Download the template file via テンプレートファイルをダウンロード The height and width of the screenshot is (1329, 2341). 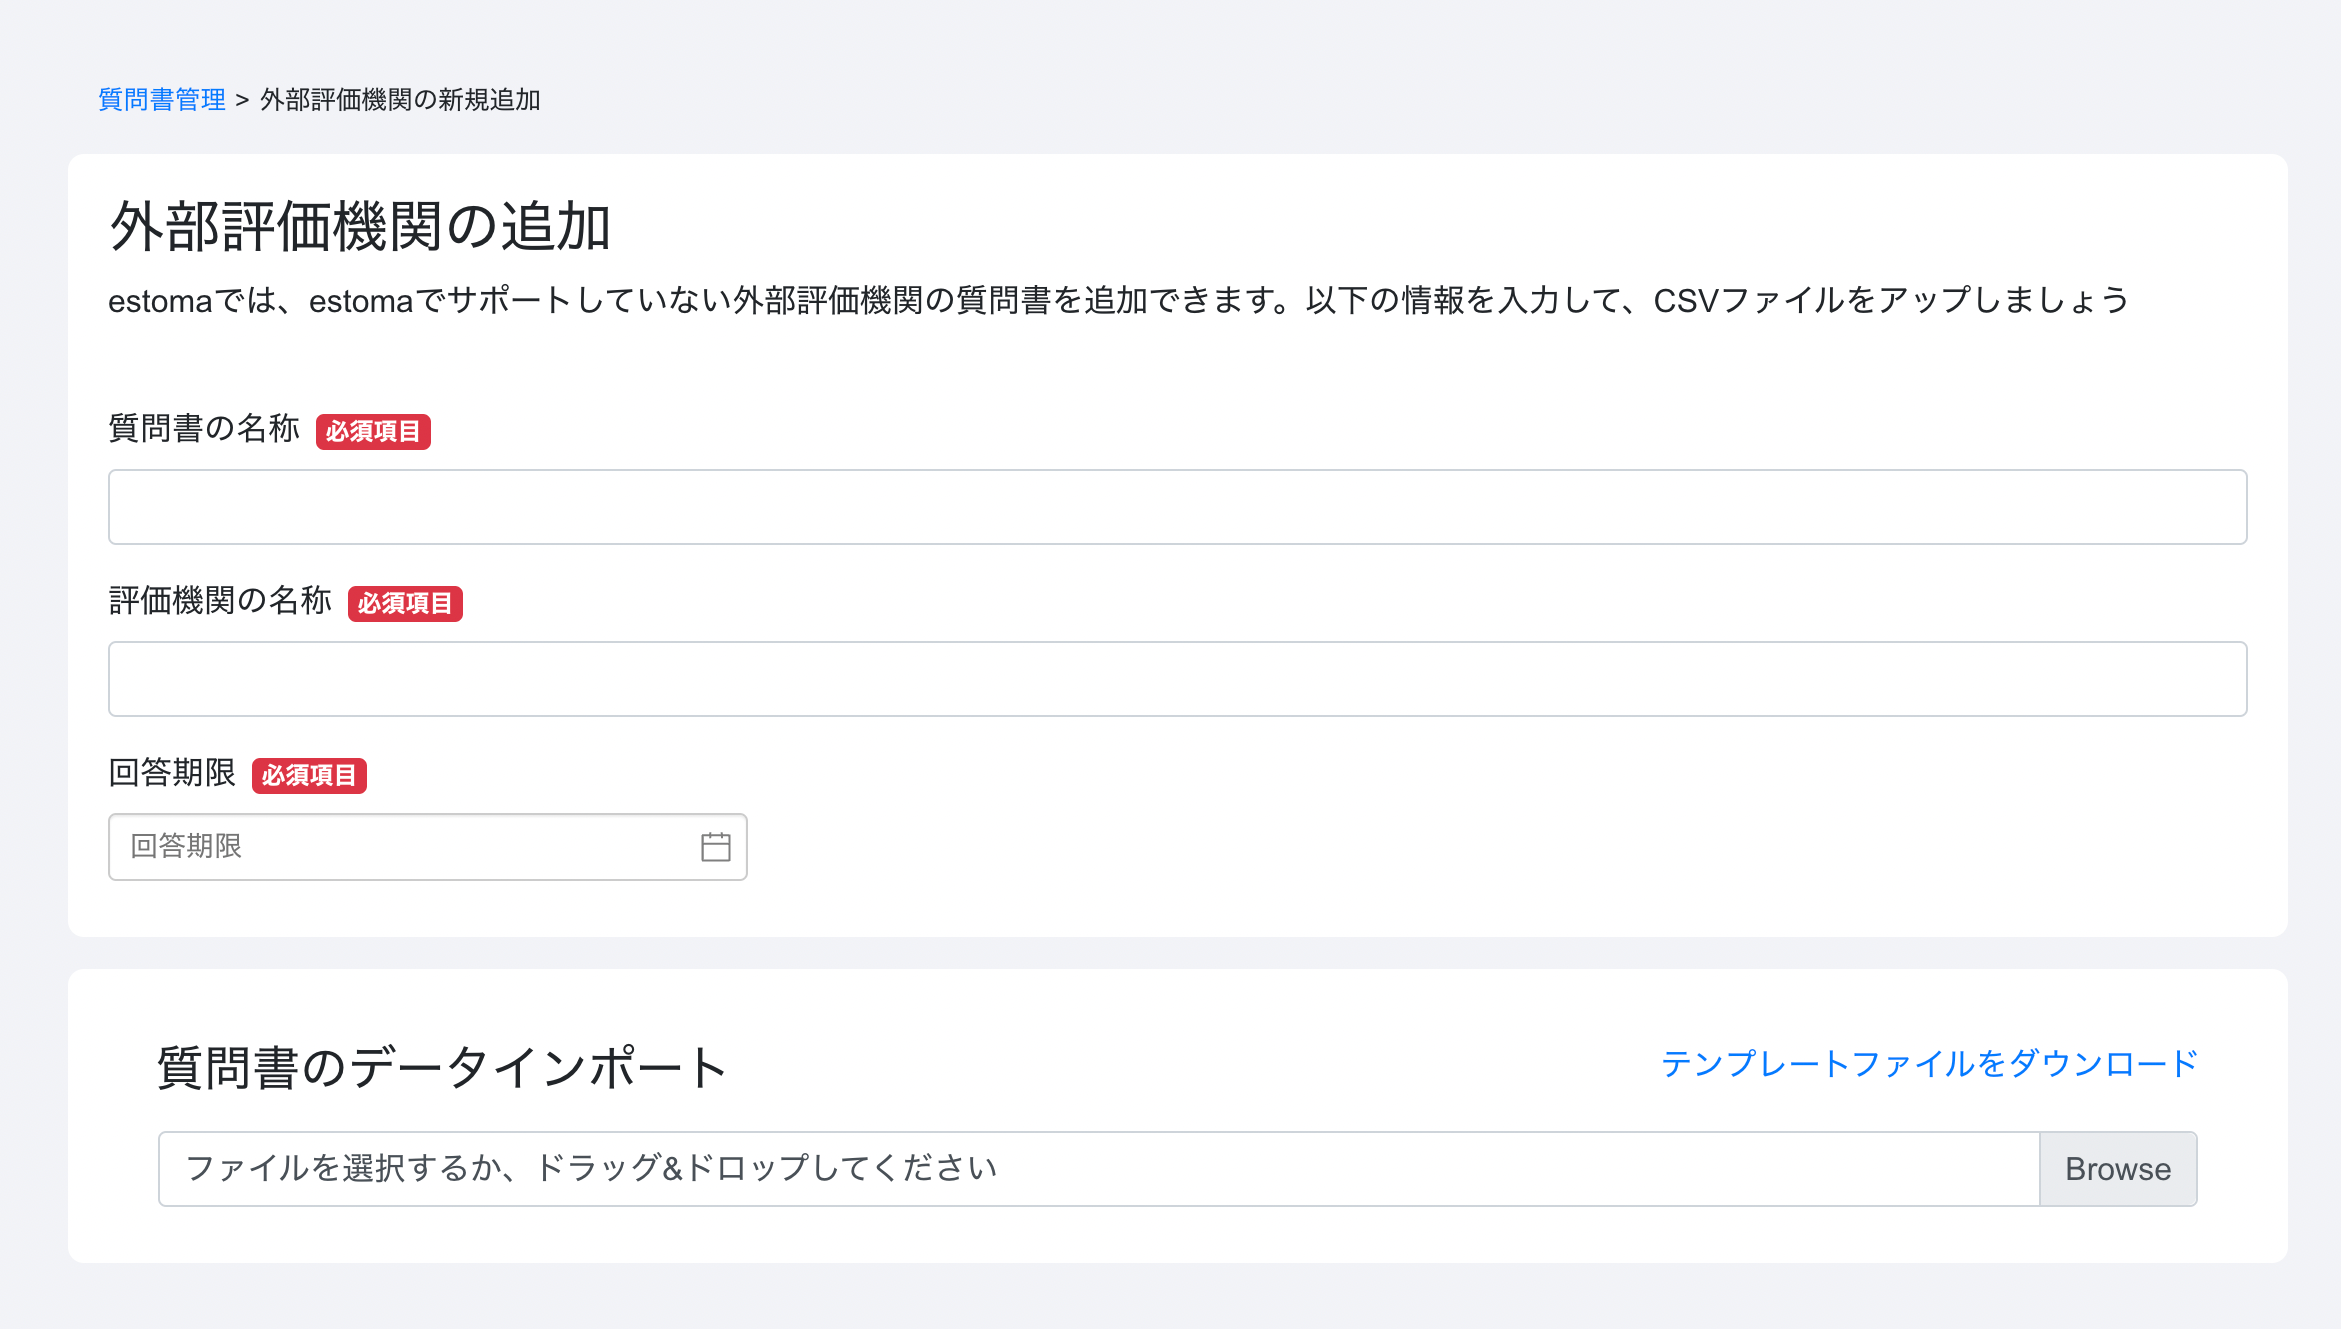[1928, 1063]
